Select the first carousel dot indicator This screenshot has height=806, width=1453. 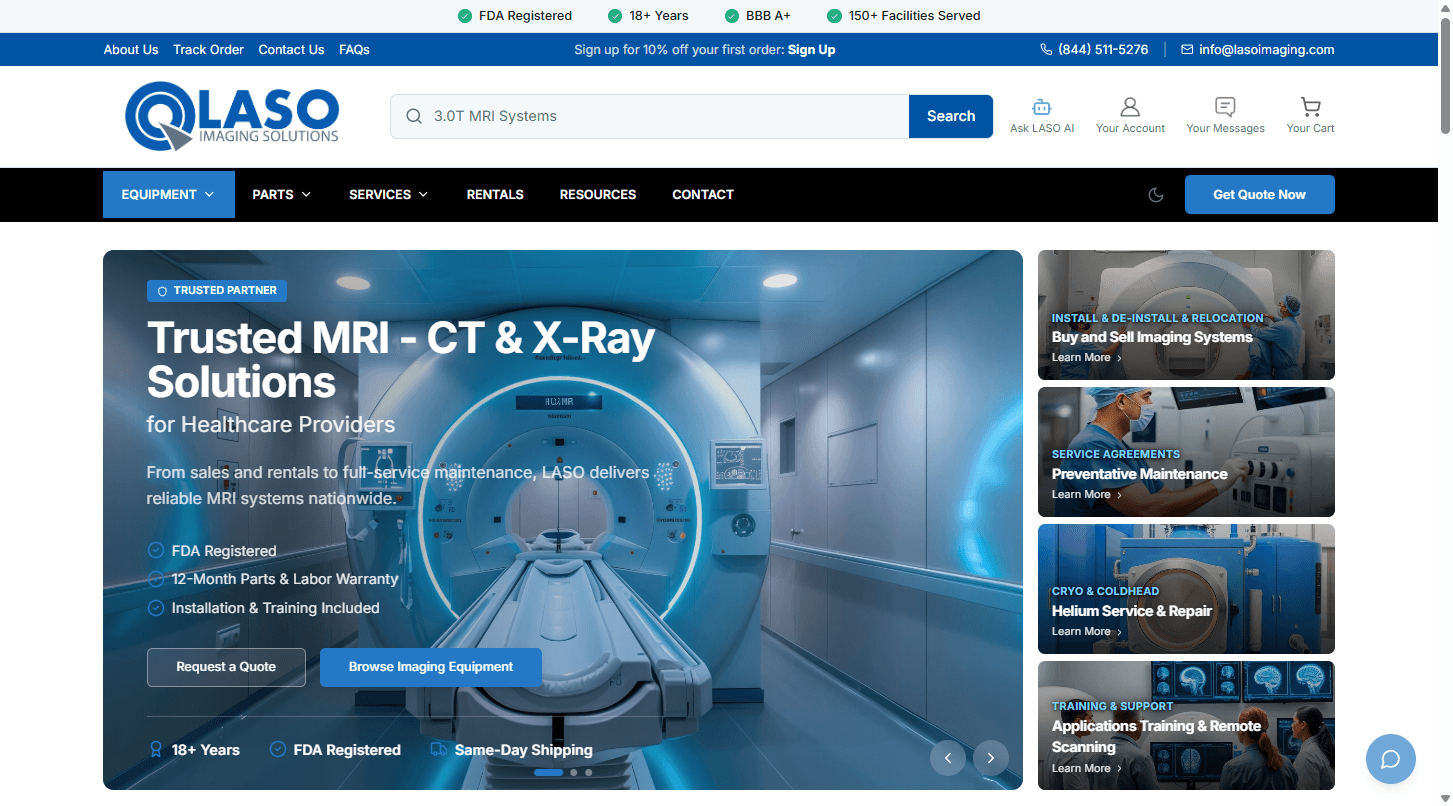pyautogui.click(x=548, y=772)
